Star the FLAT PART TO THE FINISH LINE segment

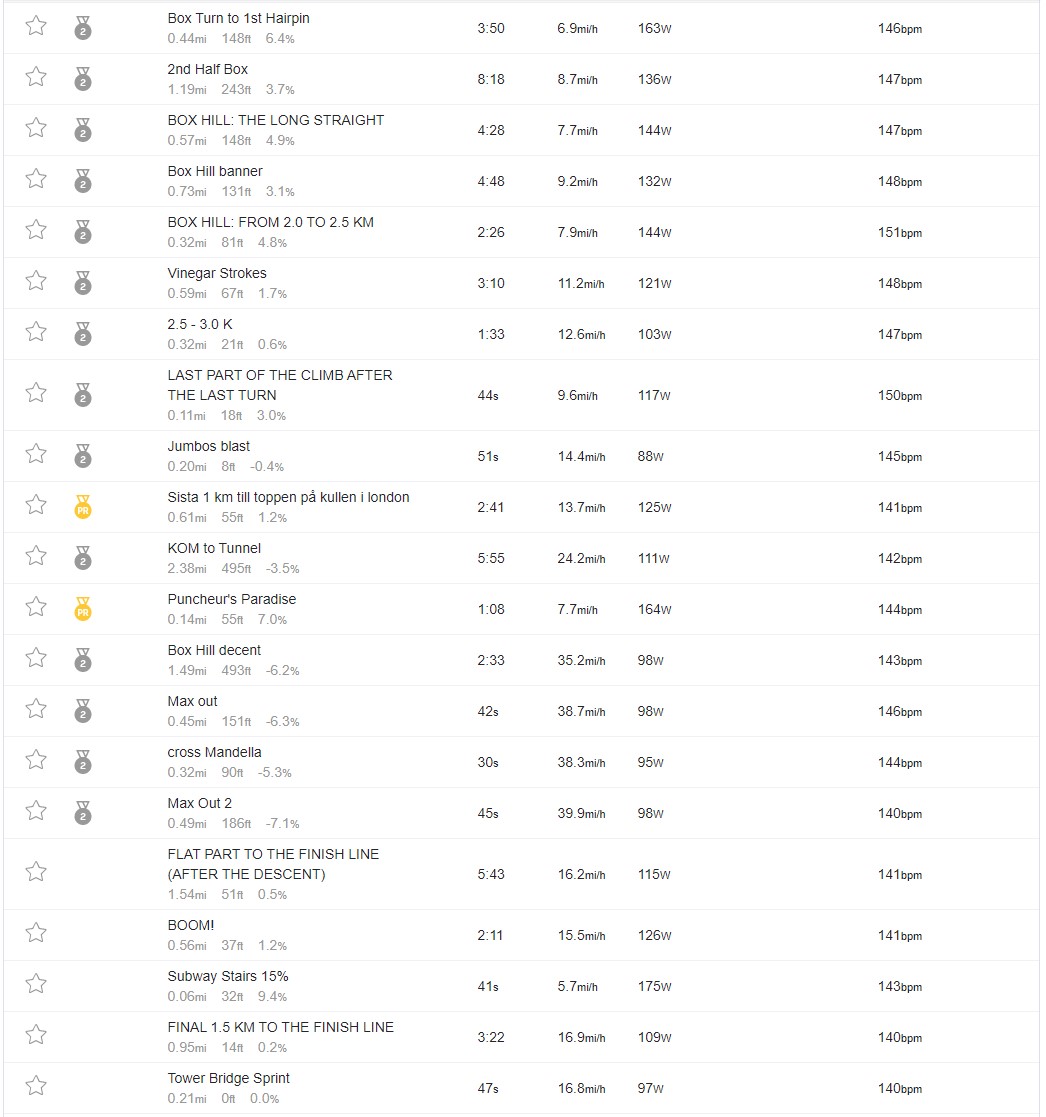pyautogui.click(x=36, y=872)
